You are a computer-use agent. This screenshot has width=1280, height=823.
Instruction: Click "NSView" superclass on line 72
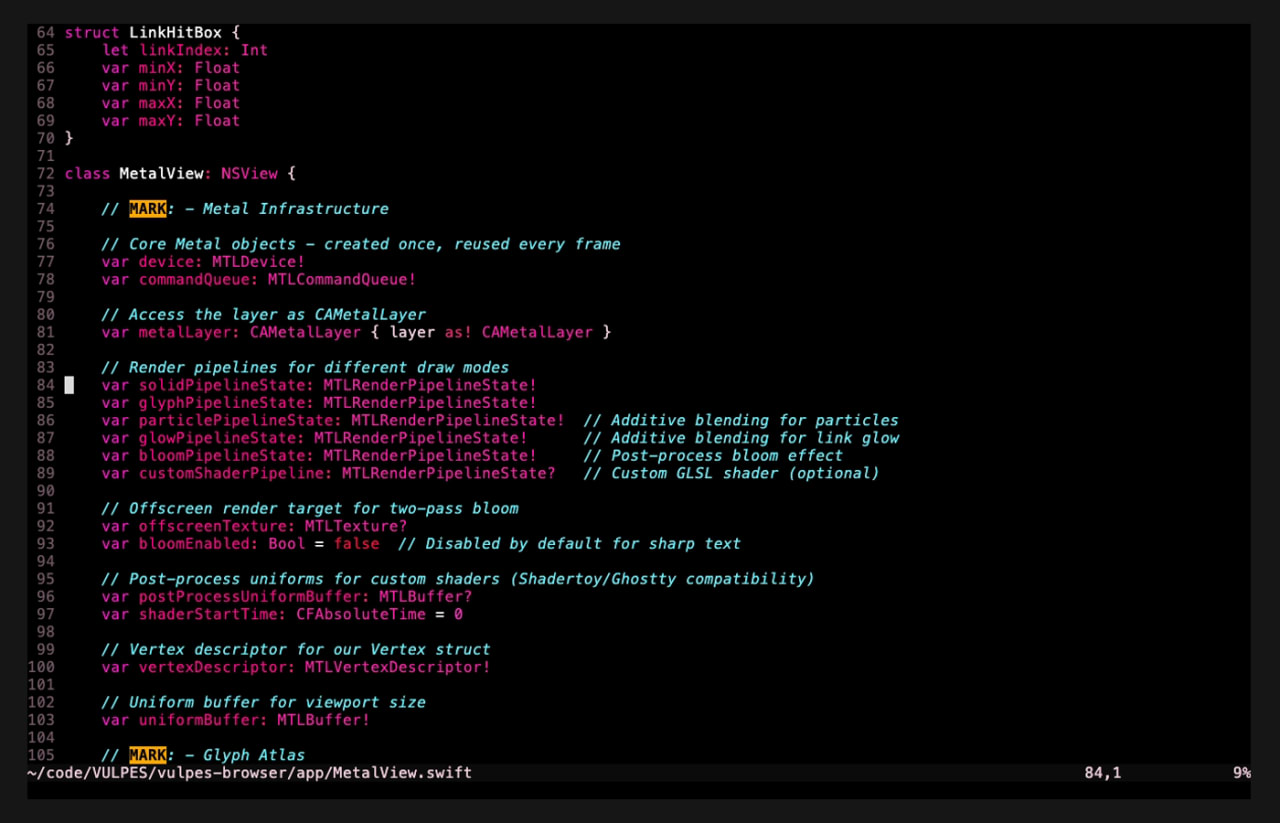coord(249,174)
